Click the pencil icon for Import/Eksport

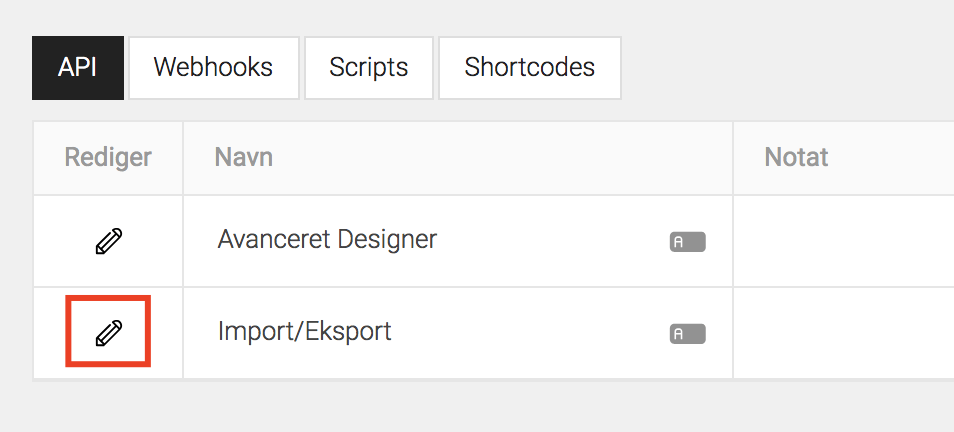[x=109, y=333]
